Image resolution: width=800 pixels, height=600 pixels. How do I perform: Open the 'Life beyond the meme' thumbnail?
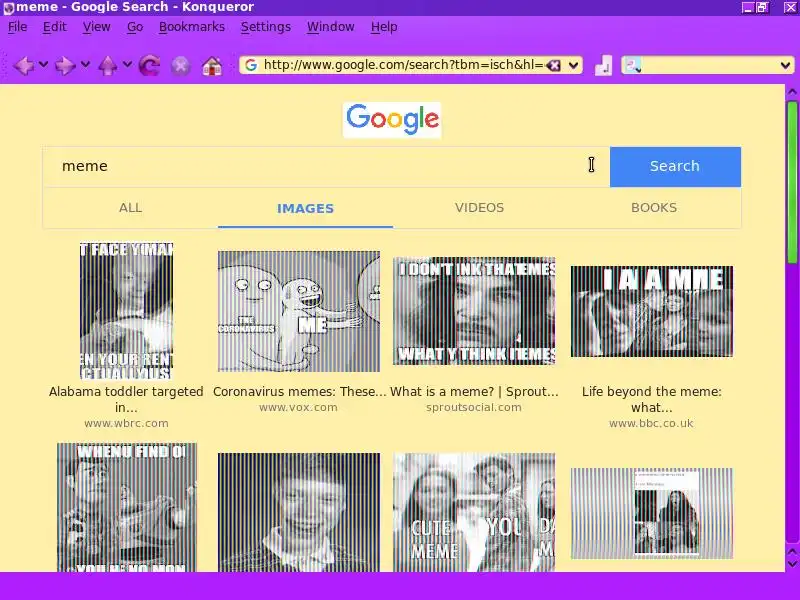pos(652,311)
